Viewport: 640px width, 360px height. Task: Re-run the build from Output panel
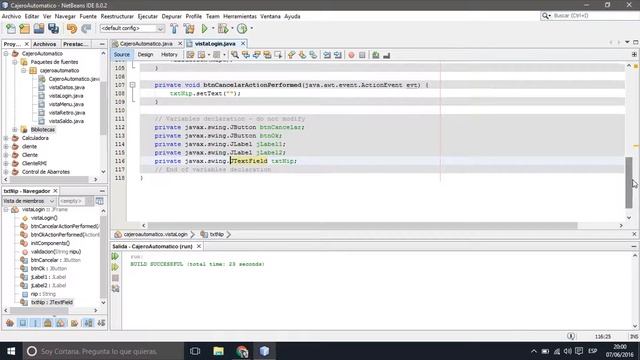tap(116, 256)
